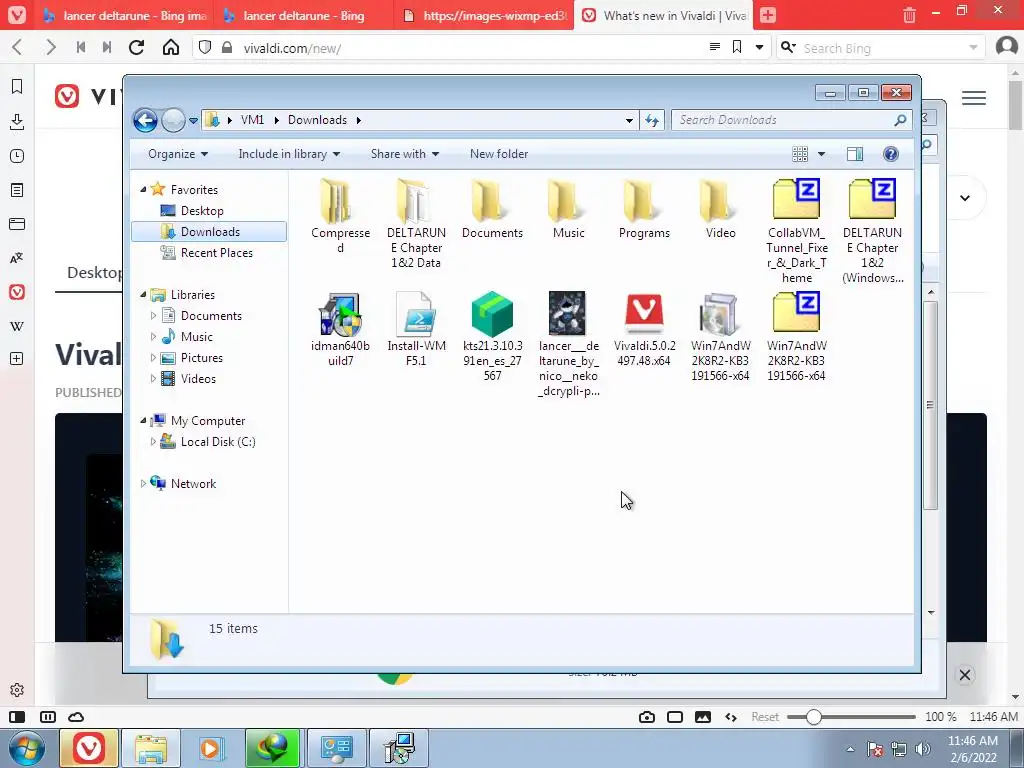Open Vivaldi bookmarks panel
Image resolution: width=1024 pixels, height=768 pixels.
pyautogui.click(x=17, y=87)
